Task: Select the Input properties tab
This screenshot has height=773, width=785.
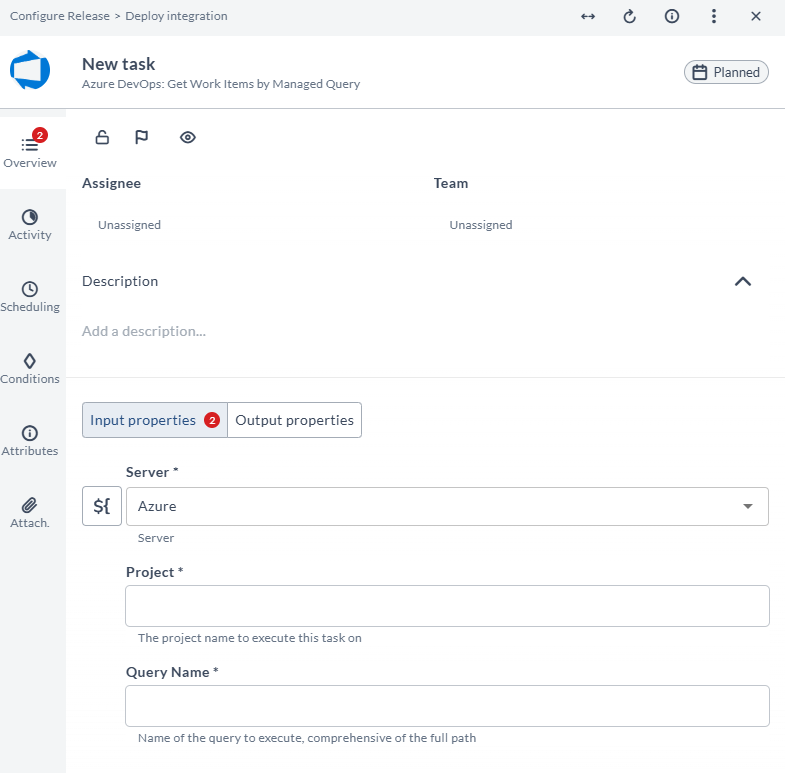Action: (x=154, y=420)
